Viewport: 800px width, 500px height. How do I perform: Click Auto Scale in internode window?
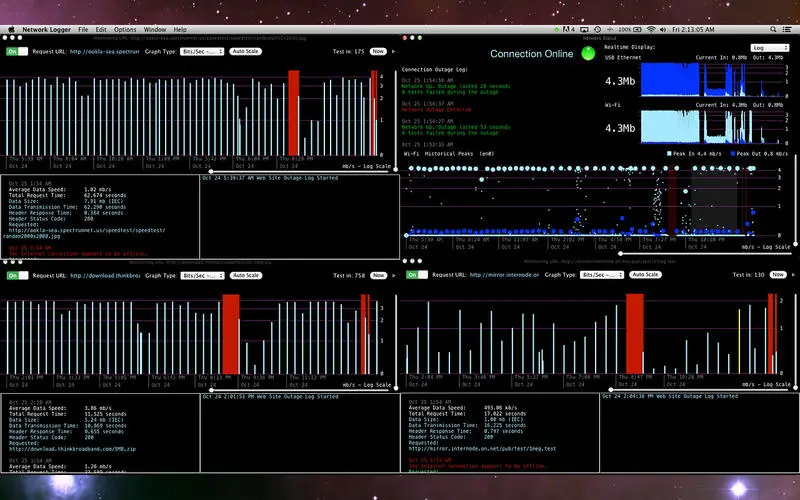point(645,274)
